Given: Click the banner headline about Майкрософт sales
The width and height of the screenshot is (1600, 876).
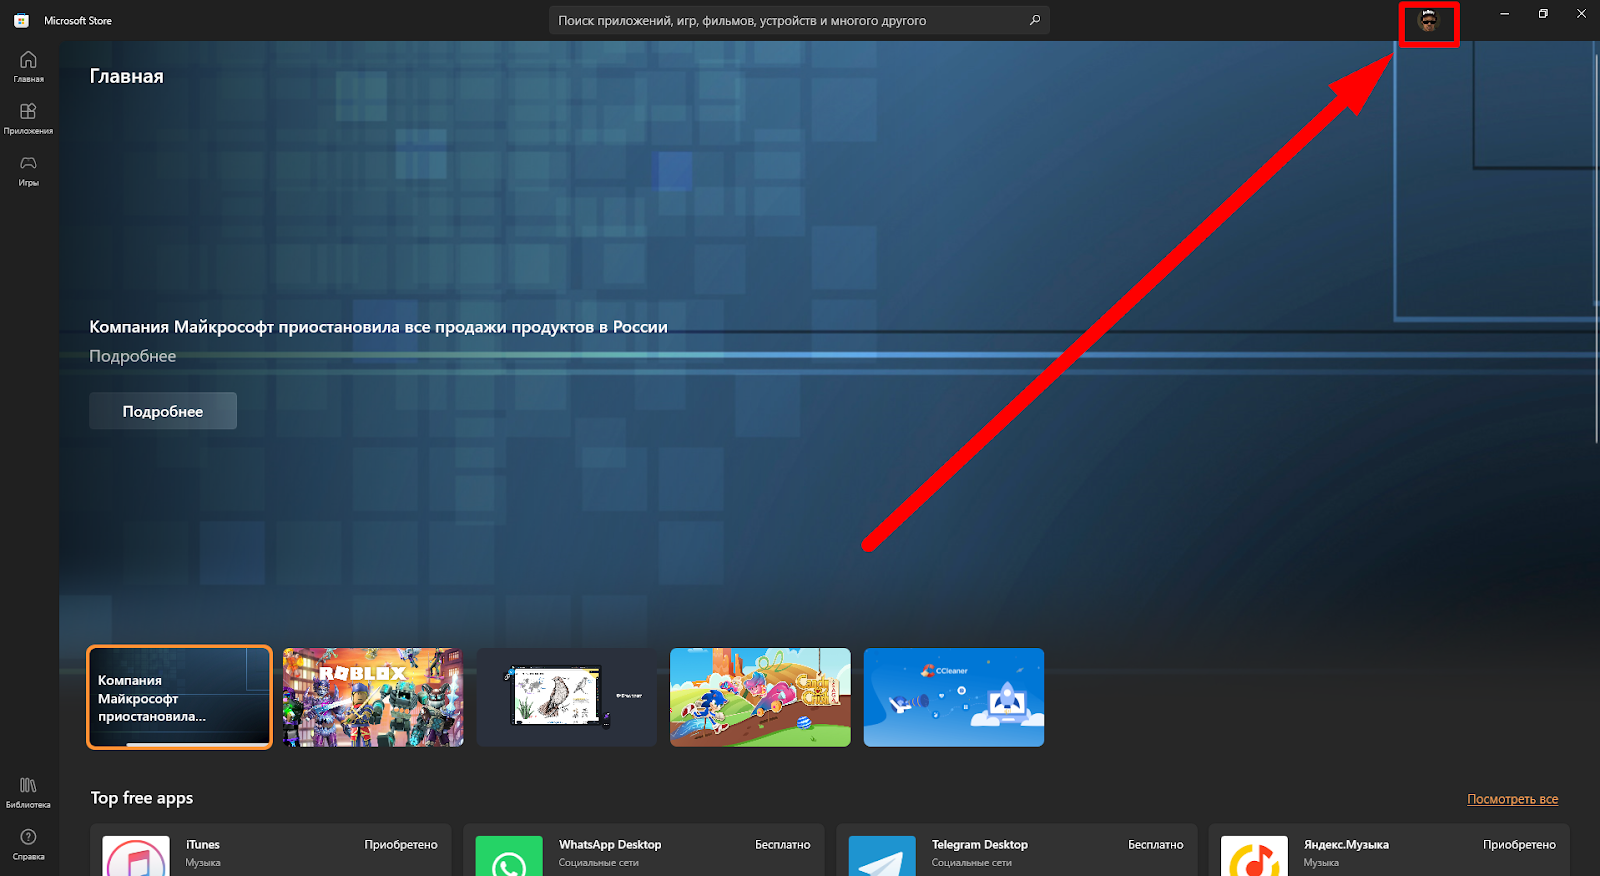Looking at the screenshot, I should click(378, 327).
